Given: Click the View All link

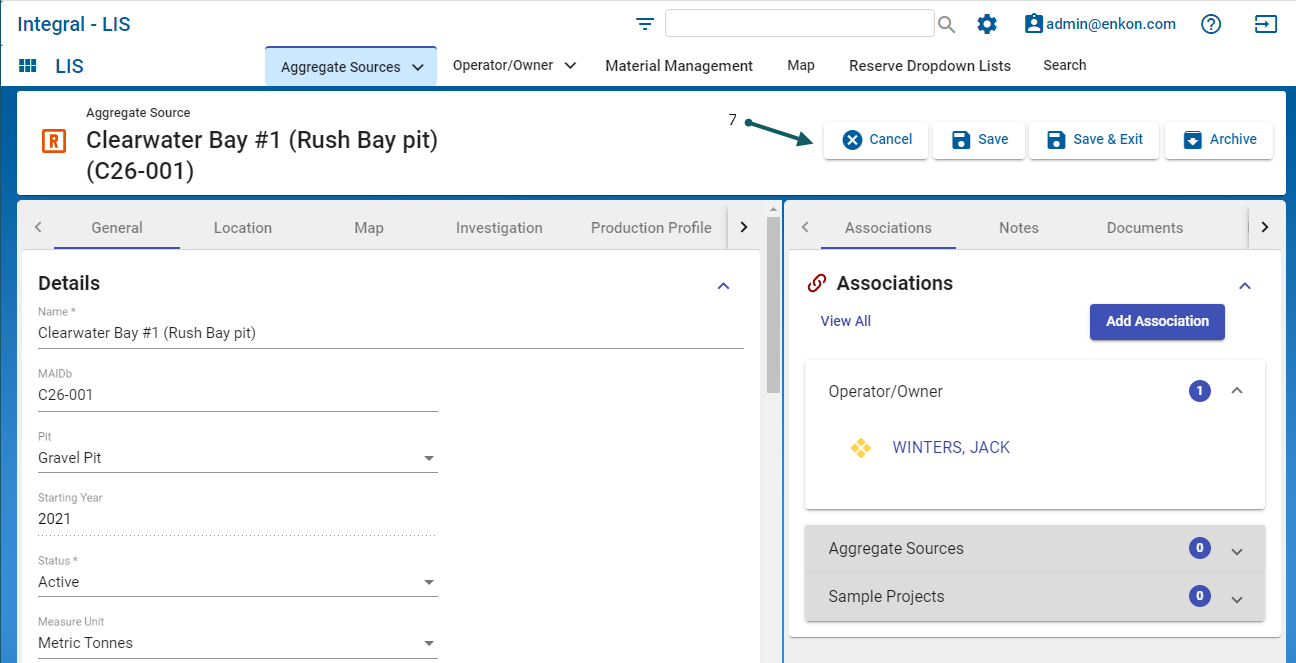Looking at the screenshot, I should [x=845, y=321].
